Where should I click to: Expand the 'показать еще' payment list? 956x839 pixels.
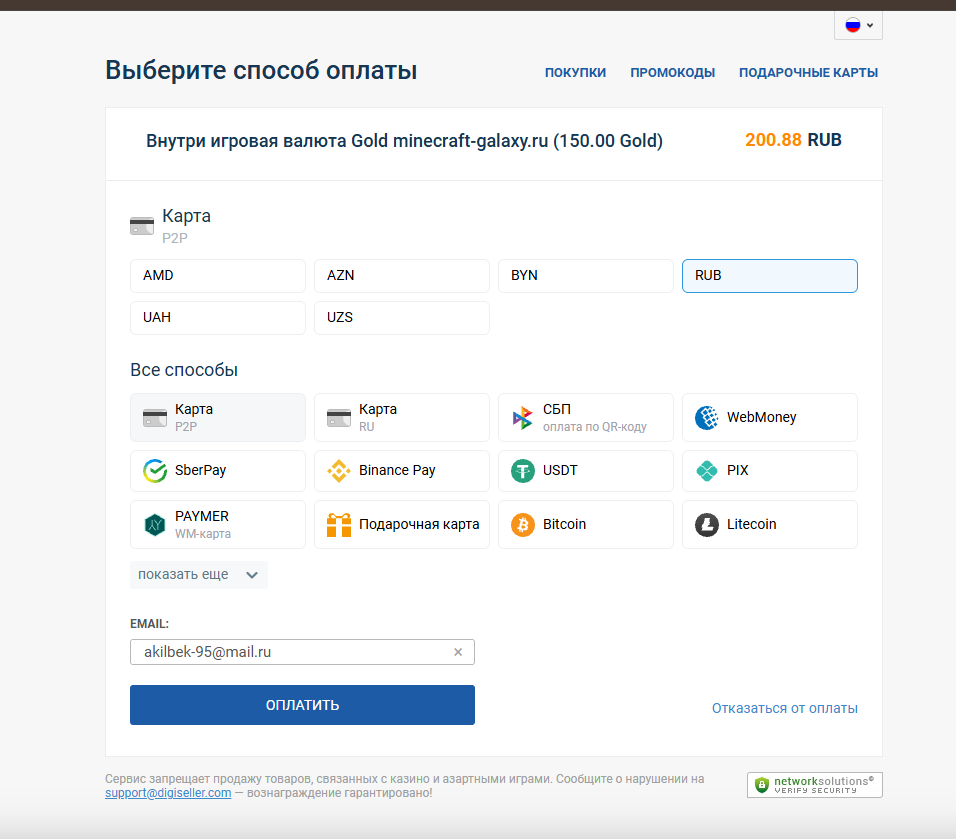199,575
